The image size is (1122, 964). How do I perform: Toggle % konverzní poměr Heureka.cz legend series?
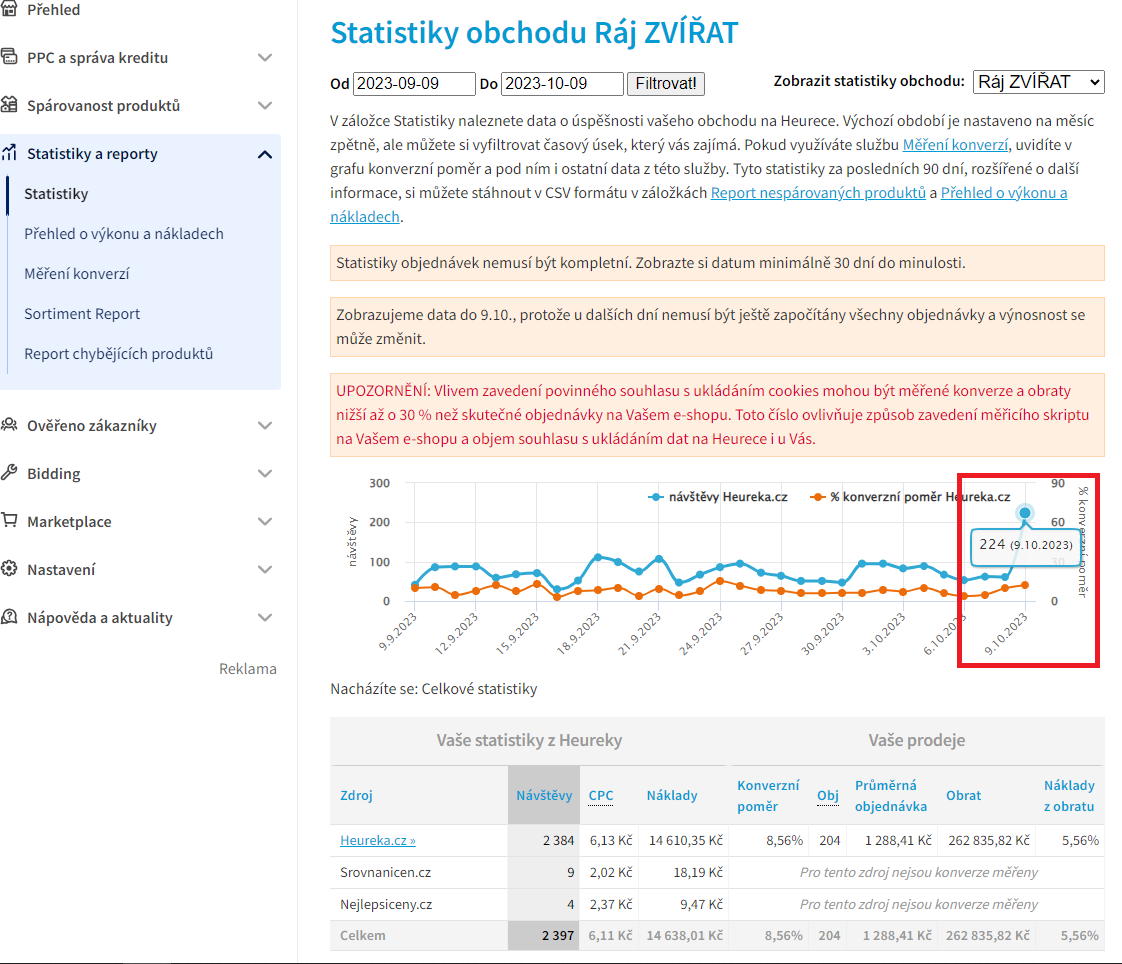coord(910,497)
